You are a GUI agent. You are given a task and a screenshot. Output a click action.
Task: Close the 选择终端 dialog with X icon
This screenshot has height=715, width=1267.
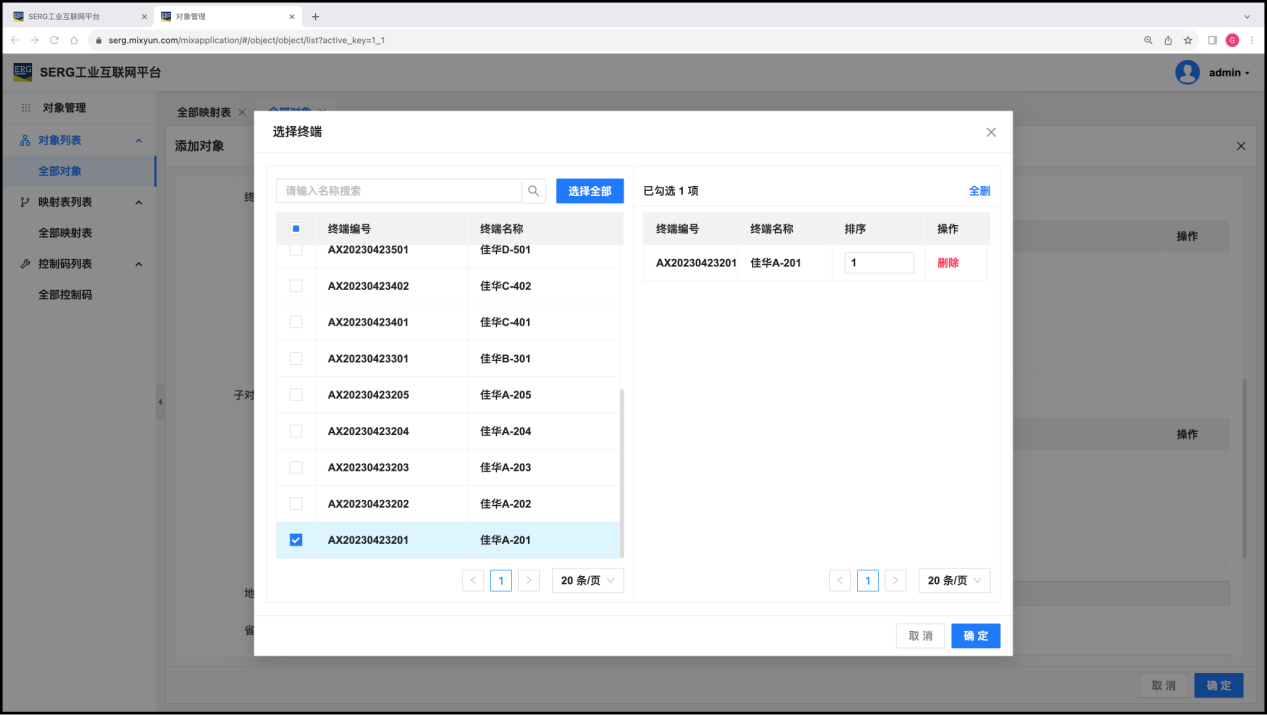(991, 132)
